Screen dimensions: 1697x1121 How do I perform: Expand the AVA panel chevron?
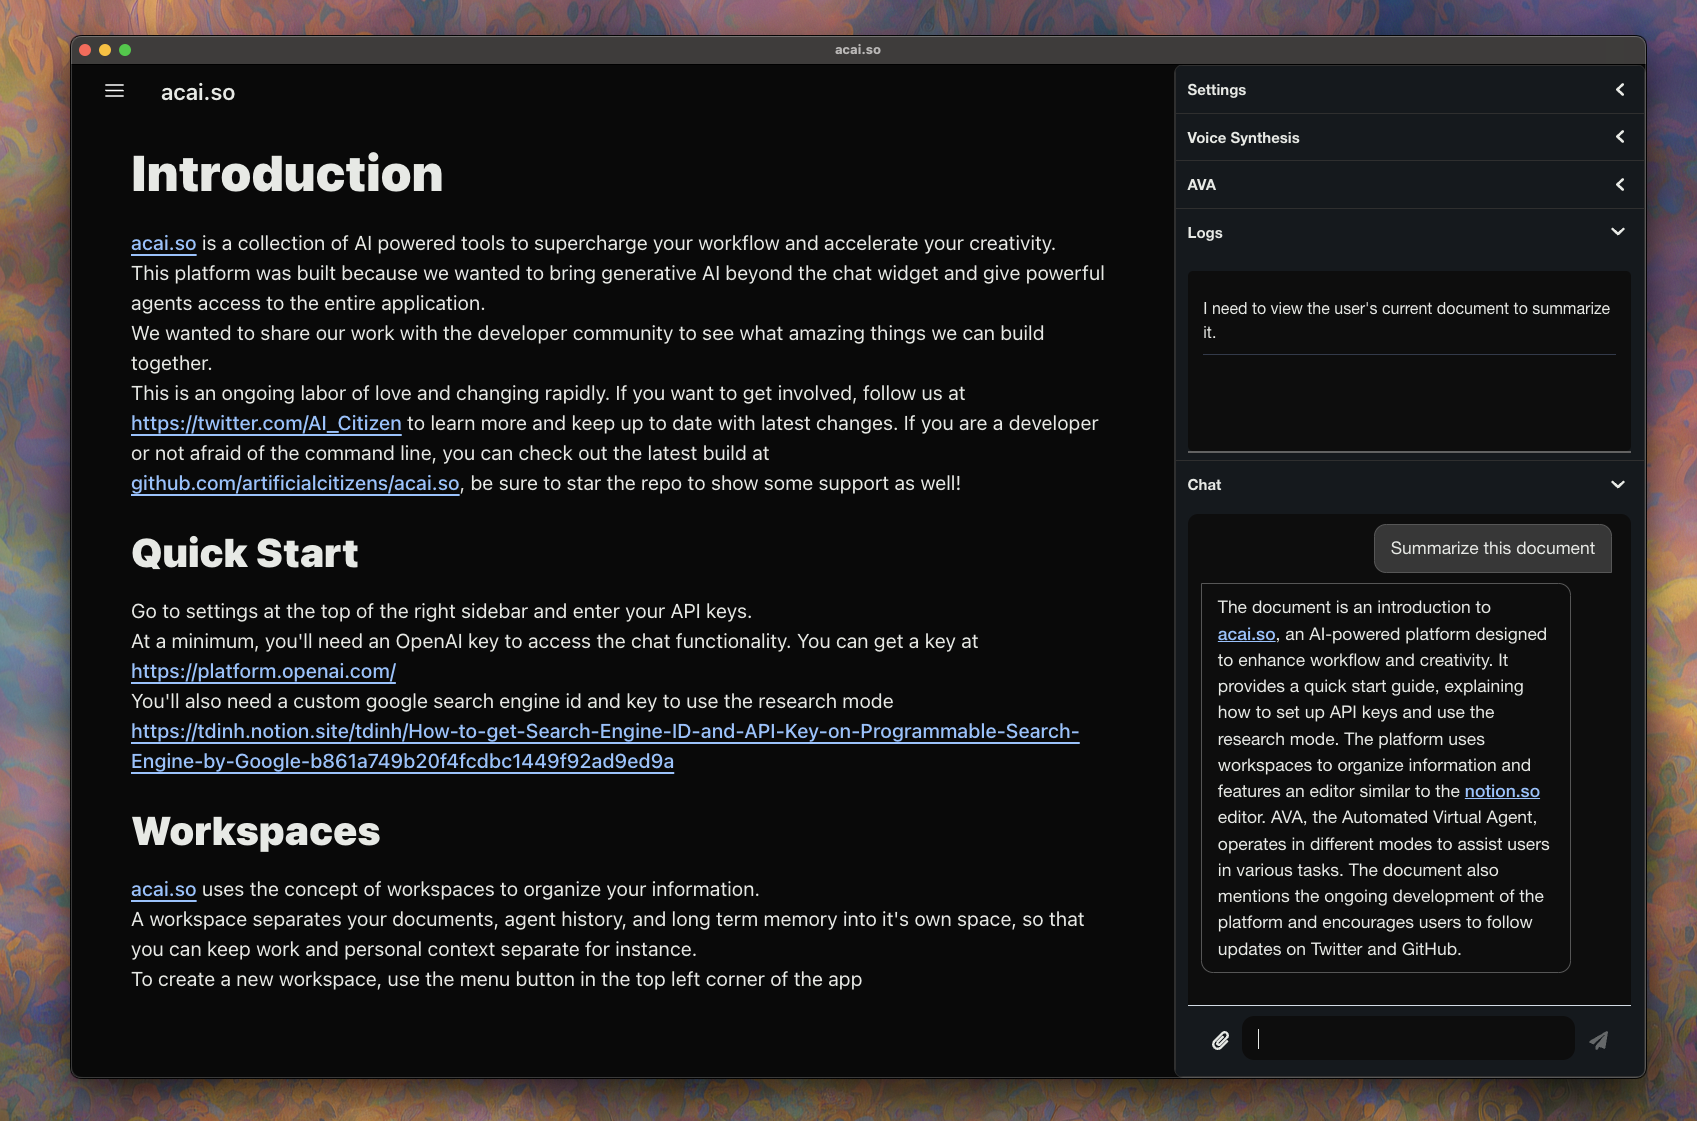click(x=1620, y=185)
